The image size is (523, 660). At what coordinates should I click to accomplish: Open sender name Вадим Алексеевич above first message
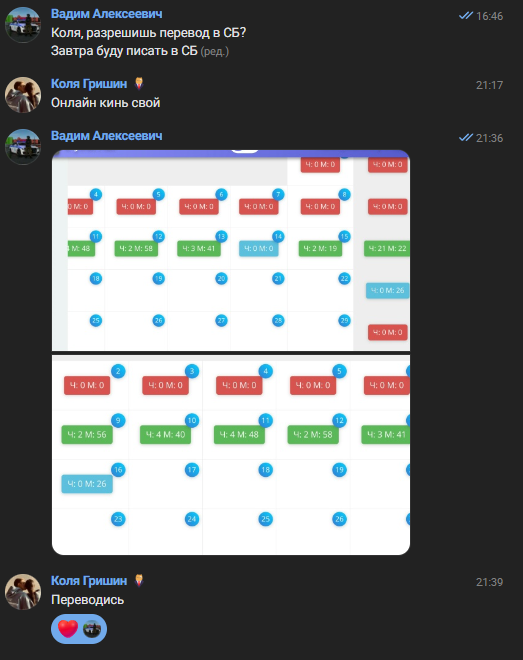click(x=106, y=14)
